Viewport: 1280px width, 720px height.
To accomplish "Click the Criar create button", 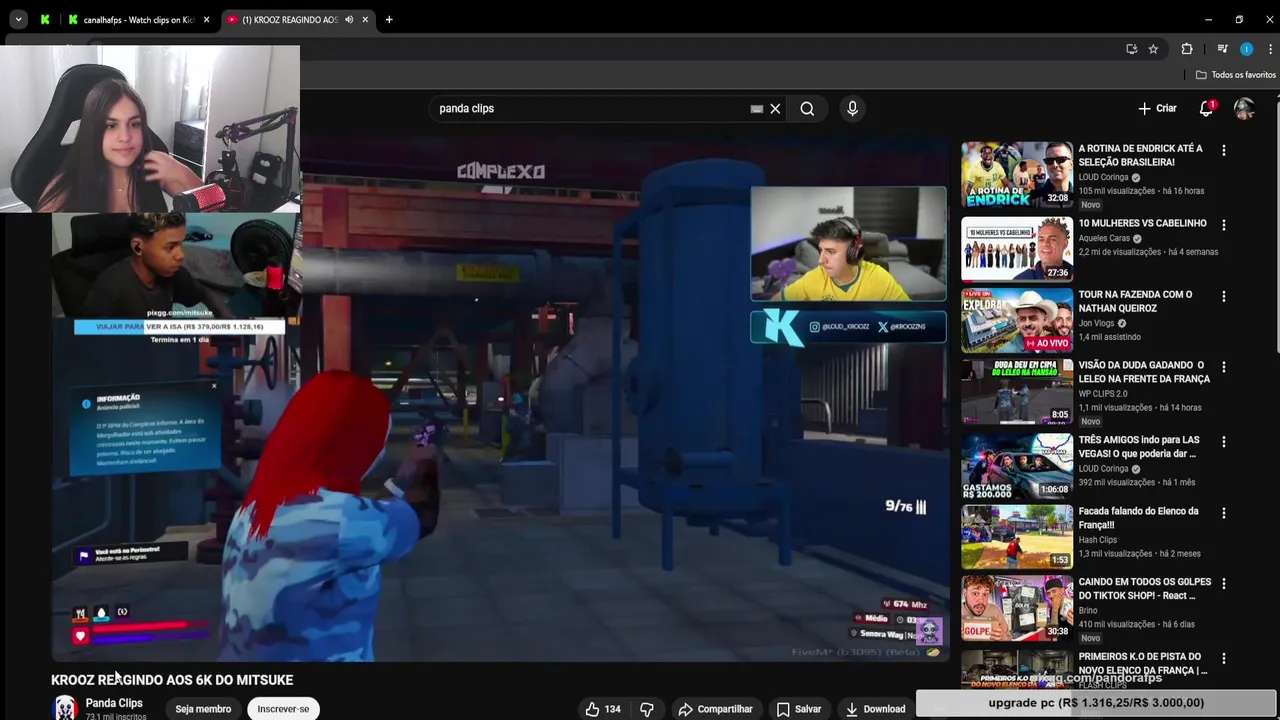I will 1158,108.
